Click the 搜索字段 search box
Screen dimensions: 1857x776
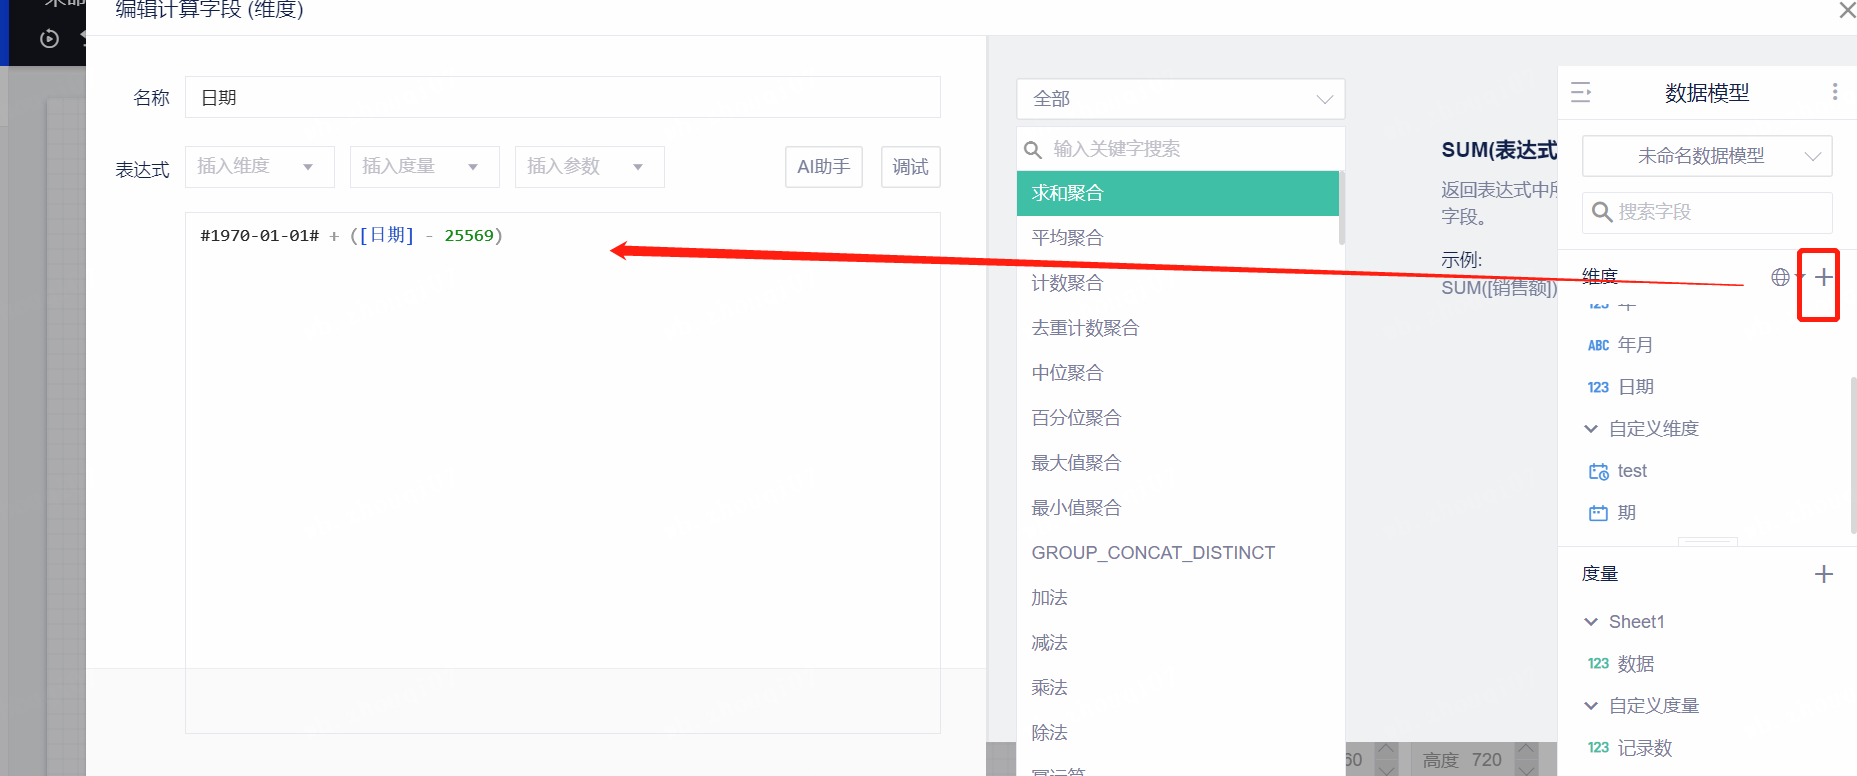click(1707, 212)
